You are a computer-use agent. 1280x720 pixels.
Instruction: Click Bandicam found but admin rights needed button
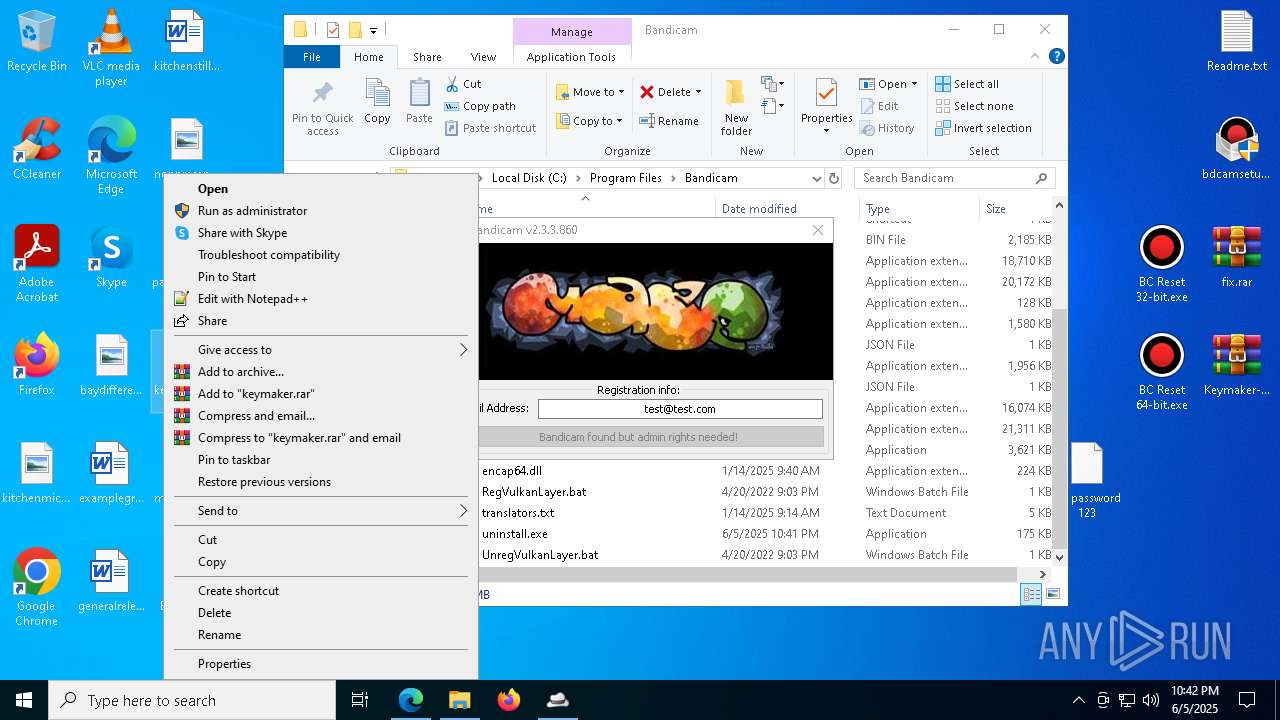651,437
